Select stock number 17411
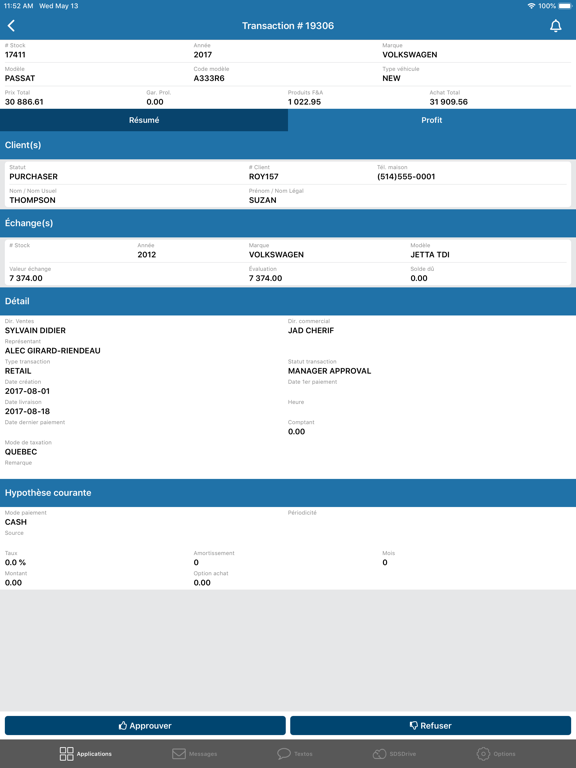Viewport: 576px width, 768px height. click(x=15, y=55)
